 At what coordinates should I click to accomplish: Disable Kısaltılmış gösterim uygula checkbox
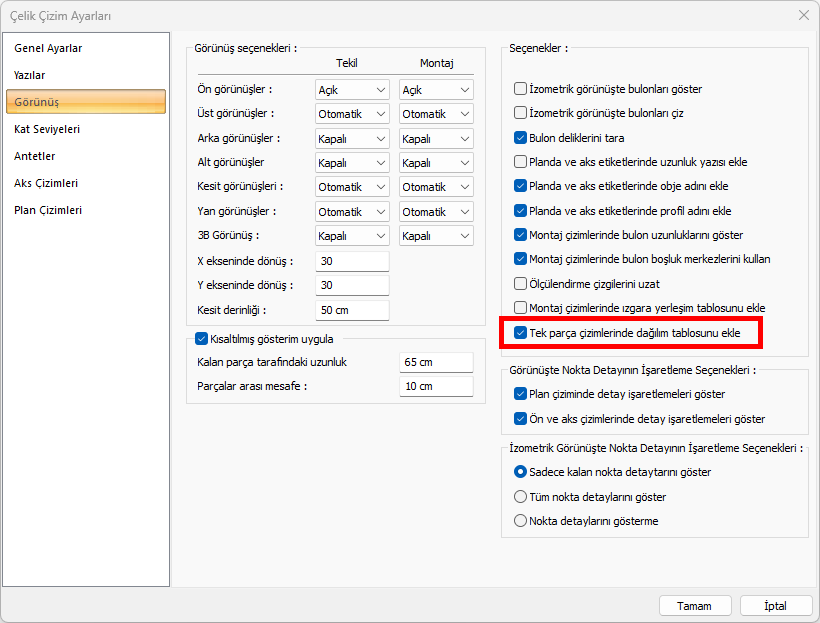point(202,338)
